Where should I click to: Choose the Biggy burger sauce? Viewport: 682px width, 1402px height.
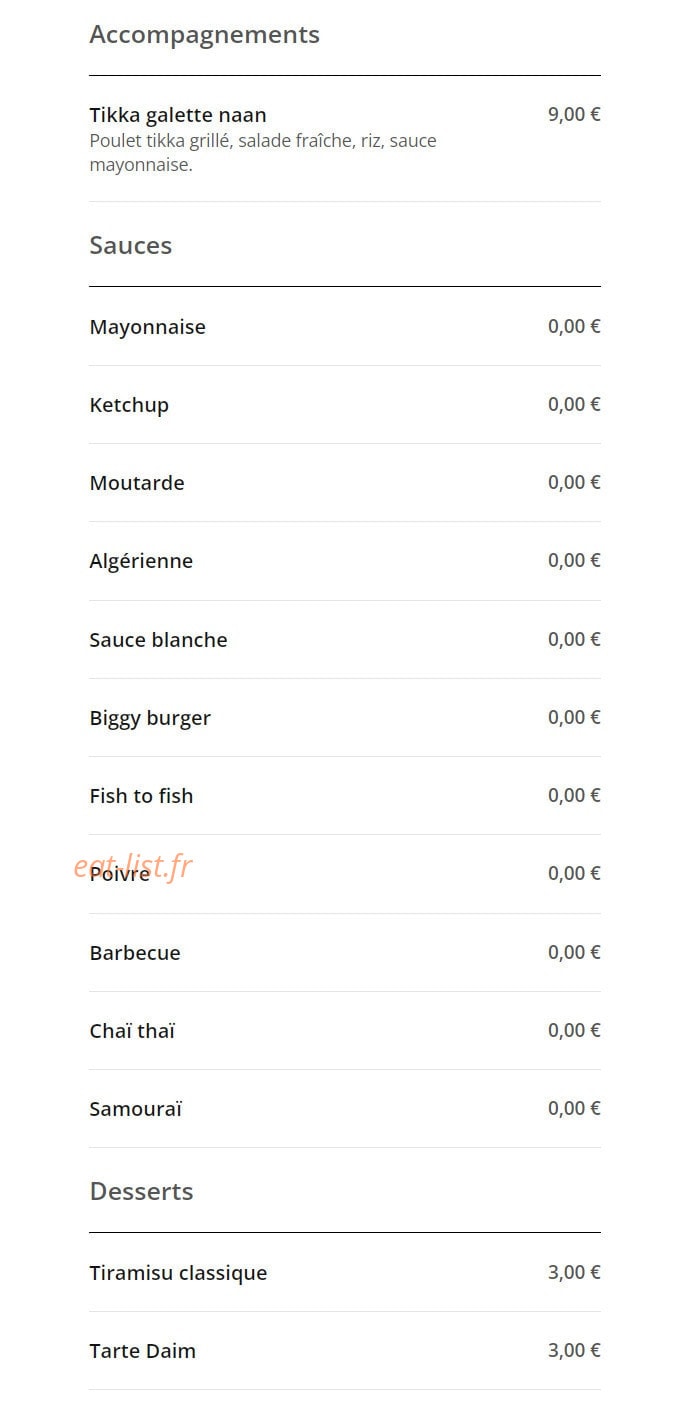coord(344,718)
